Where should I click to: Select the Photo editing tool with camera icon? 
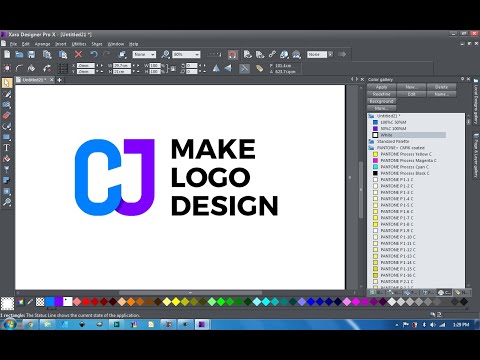coord(7,105)
